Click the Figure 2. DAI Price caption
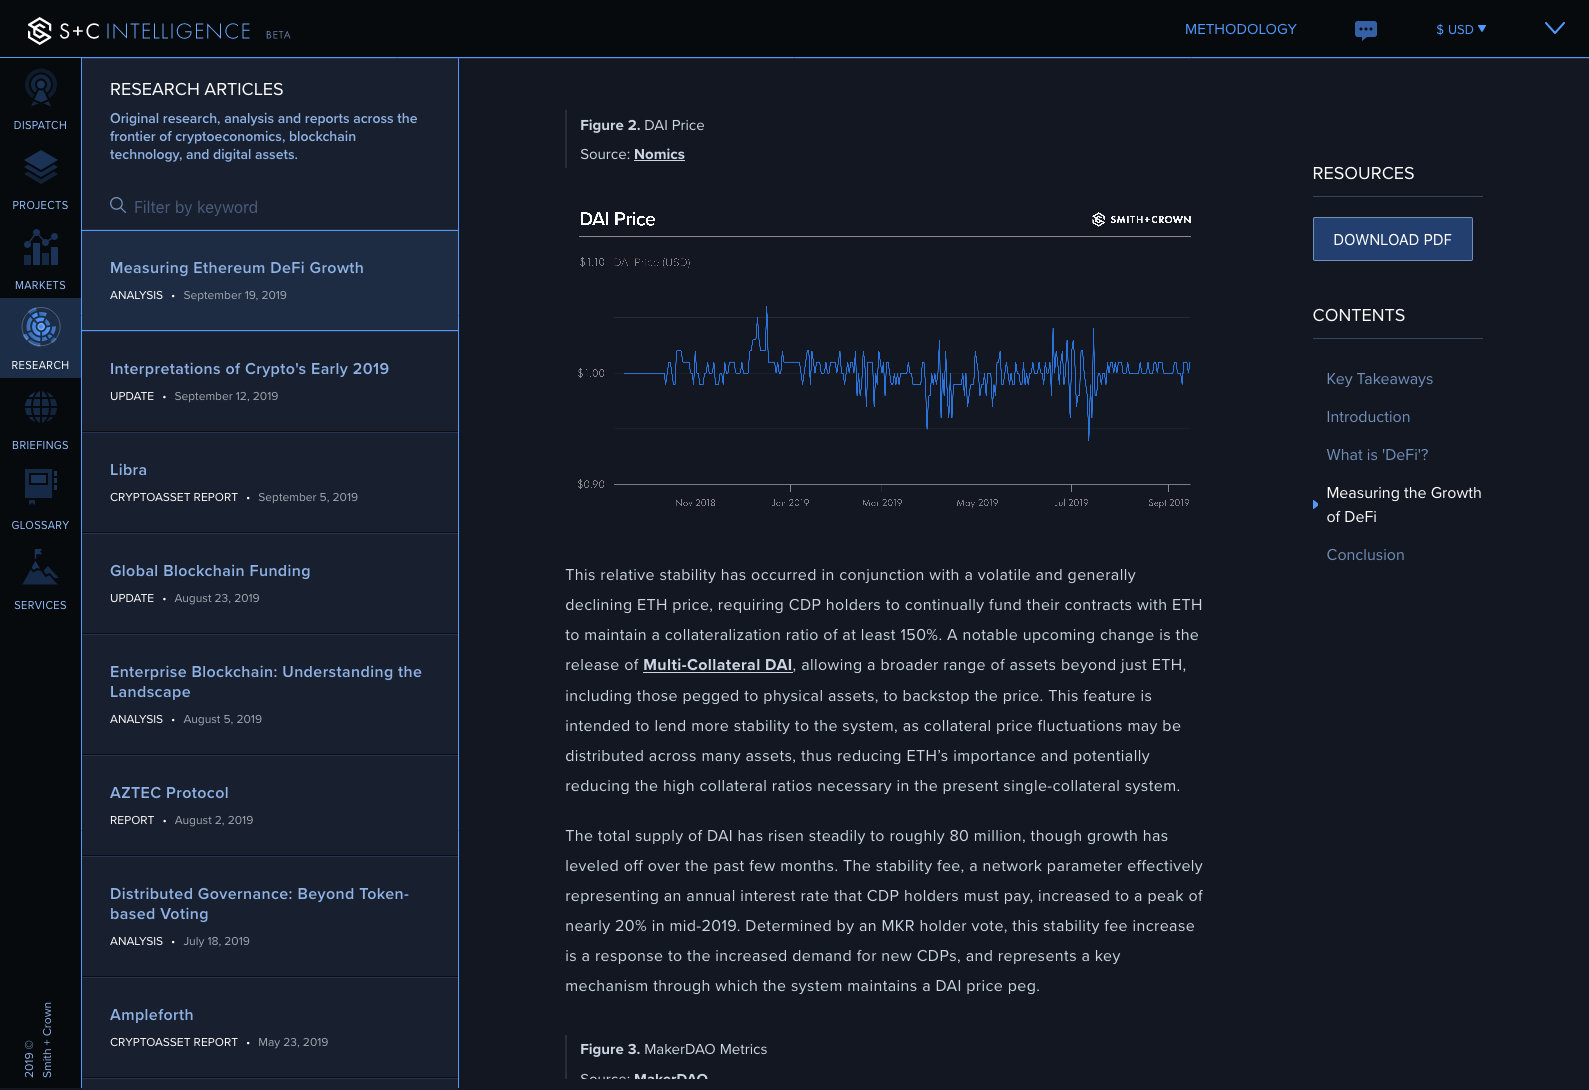Screen dimensions: 1589x1090 point(642,125)
